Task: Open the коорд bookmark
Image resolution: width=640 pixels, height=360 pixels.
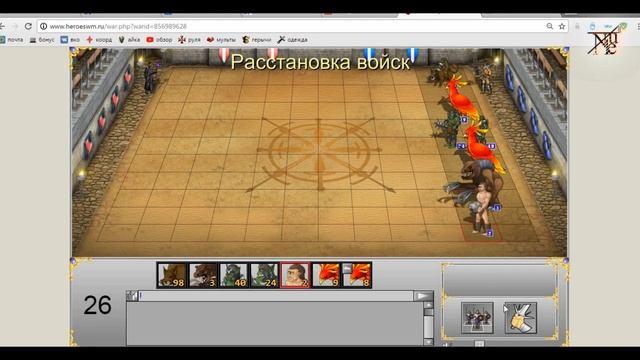Action: (99, 40)
